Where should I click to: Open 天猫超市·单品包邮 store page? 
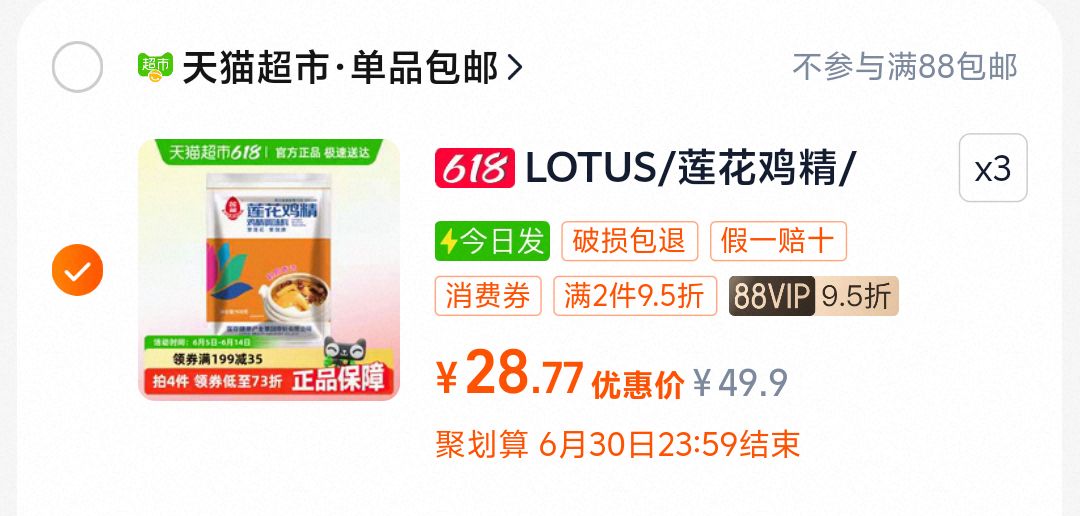(340, 68)
